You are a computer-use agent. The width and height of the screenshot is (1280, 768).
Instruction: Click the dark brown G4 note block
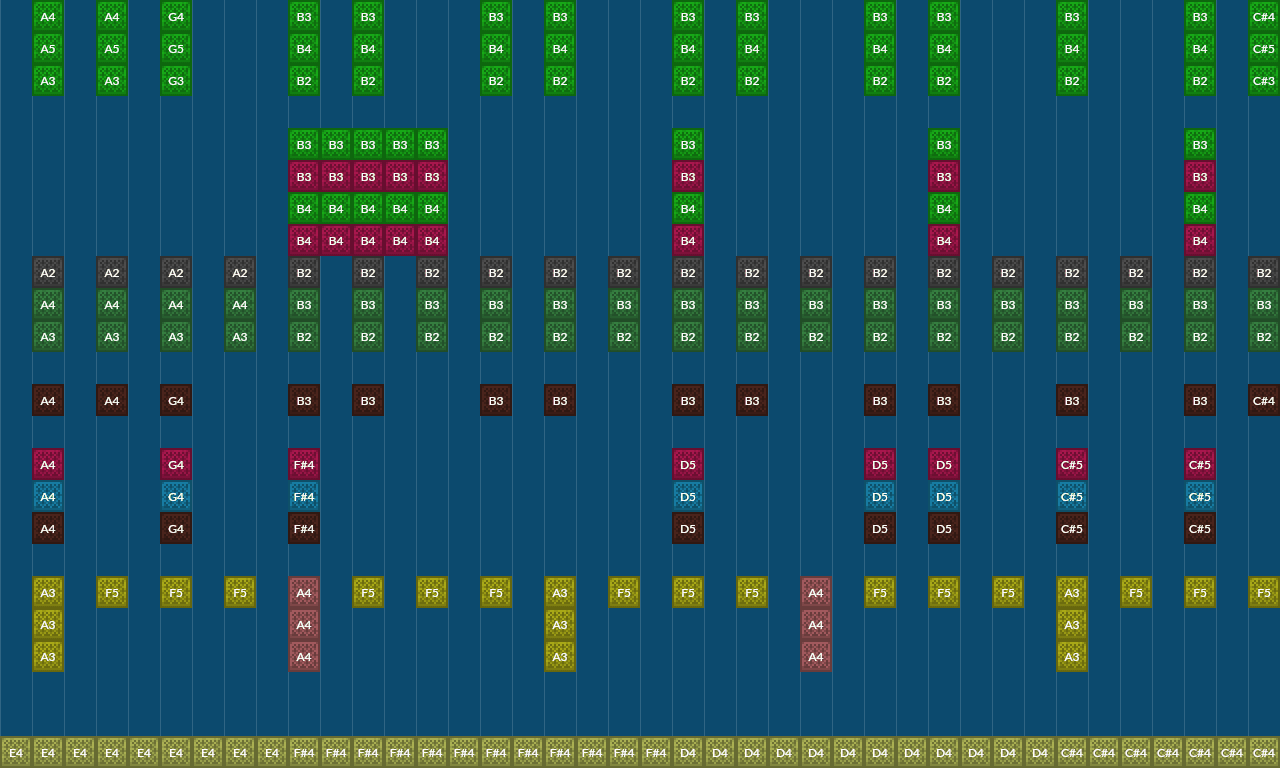pyautogui.click(x=176, y=528)
